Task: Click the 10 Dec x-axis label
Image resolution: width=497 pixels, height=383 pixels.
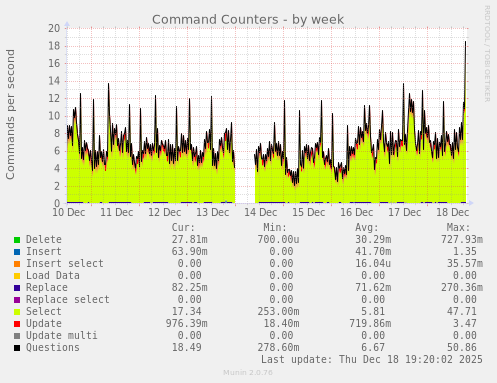Action: (69, 212)
